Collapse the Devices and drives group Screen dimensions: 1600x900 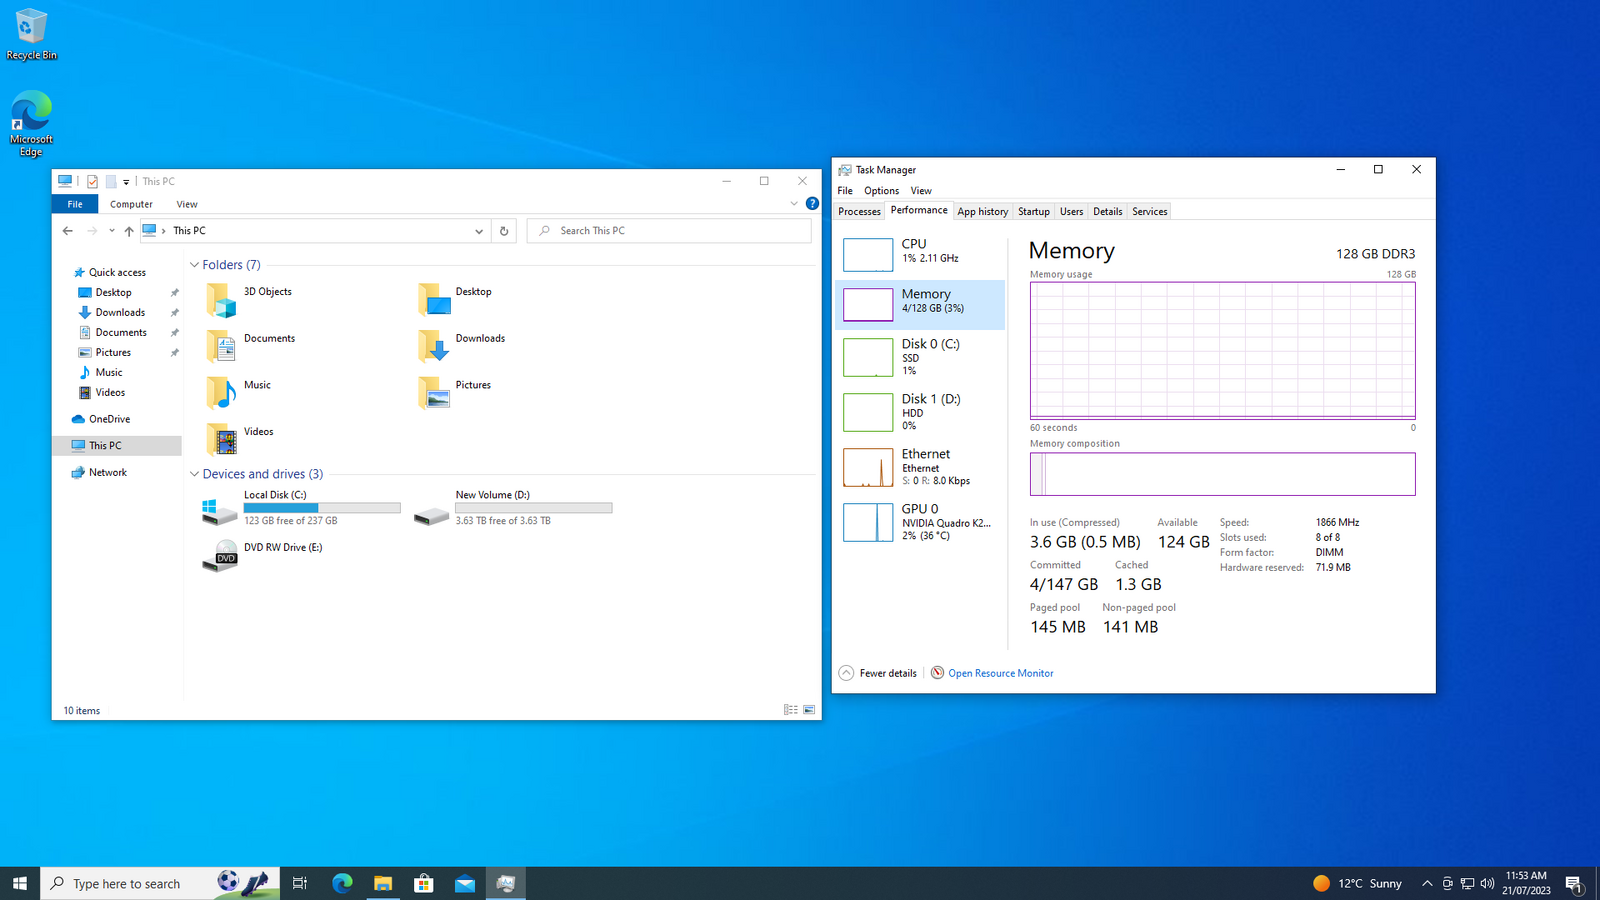(x=194, y=474)
